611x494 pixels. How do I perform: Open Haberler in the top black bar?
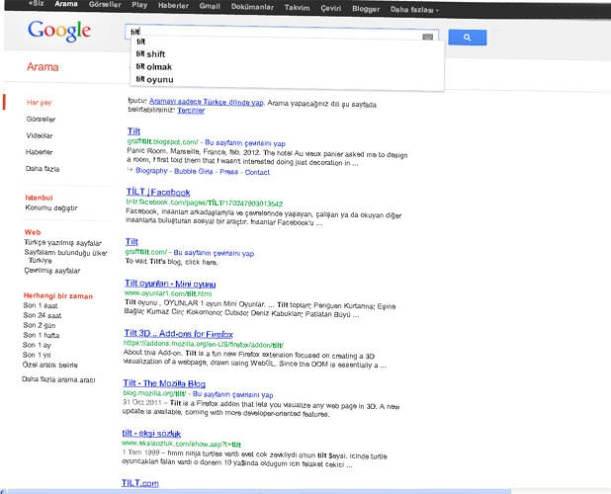pos(173,5)
